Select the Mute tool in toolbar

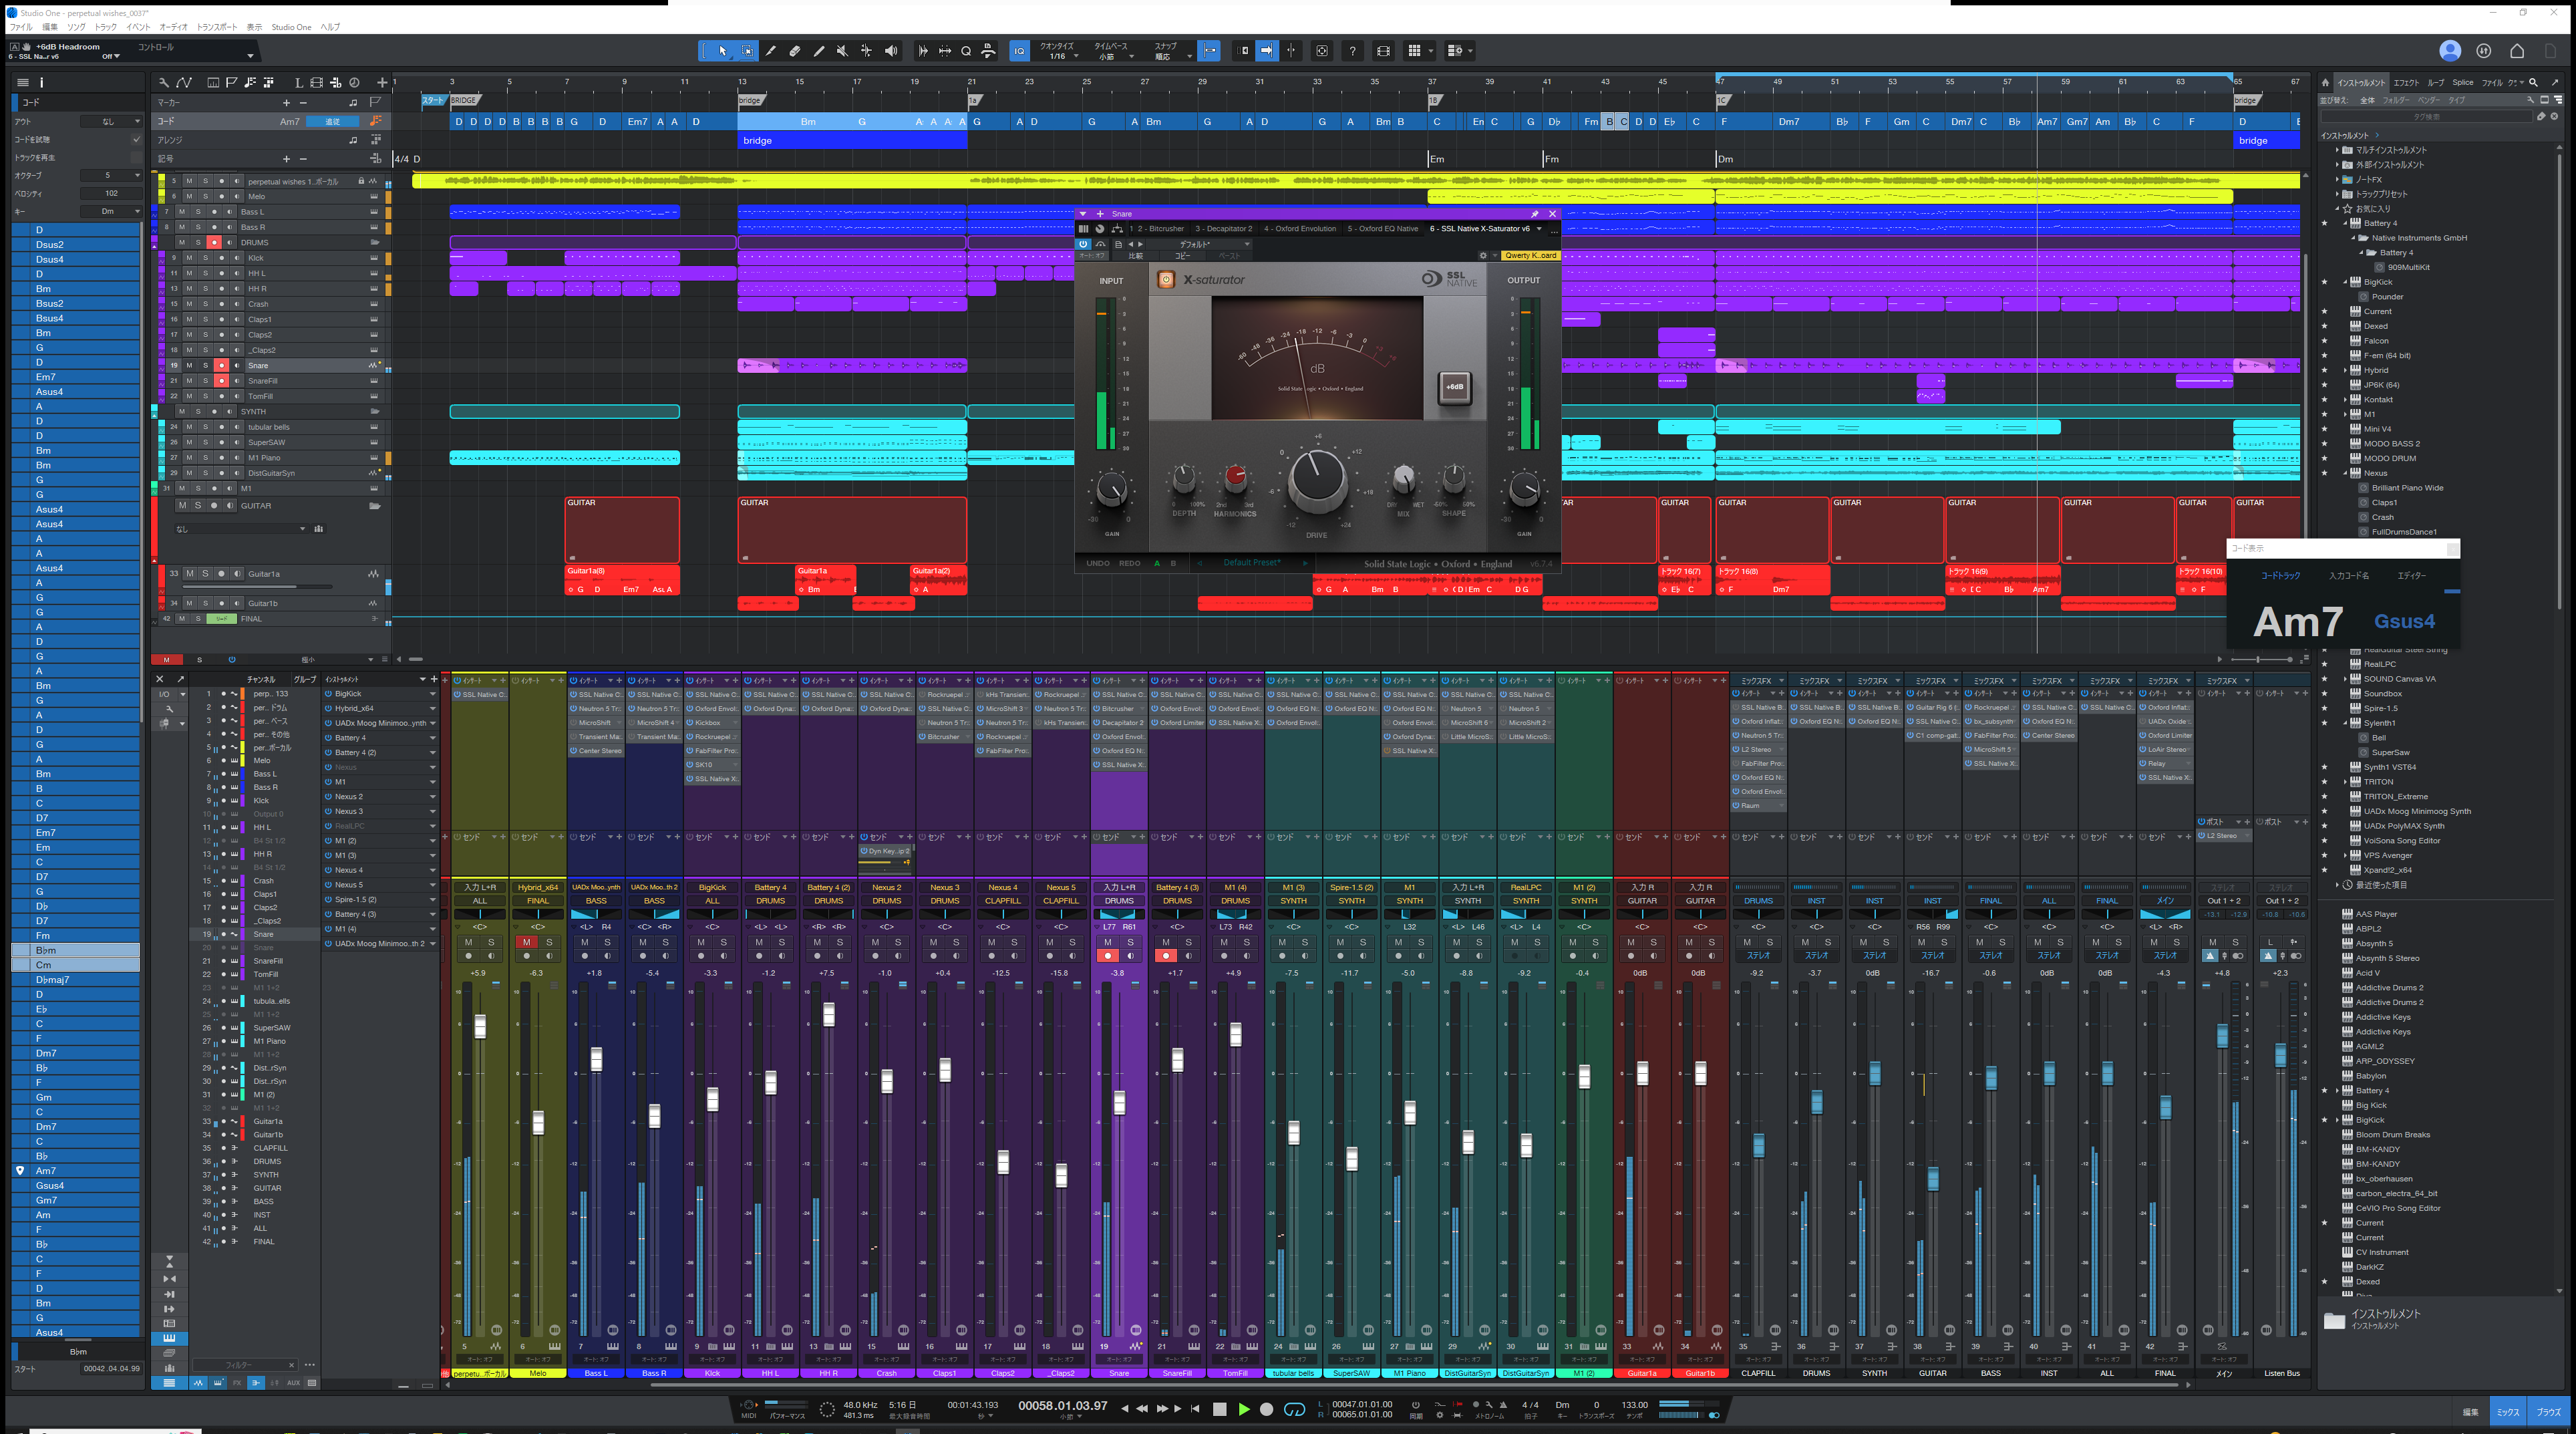843,51
